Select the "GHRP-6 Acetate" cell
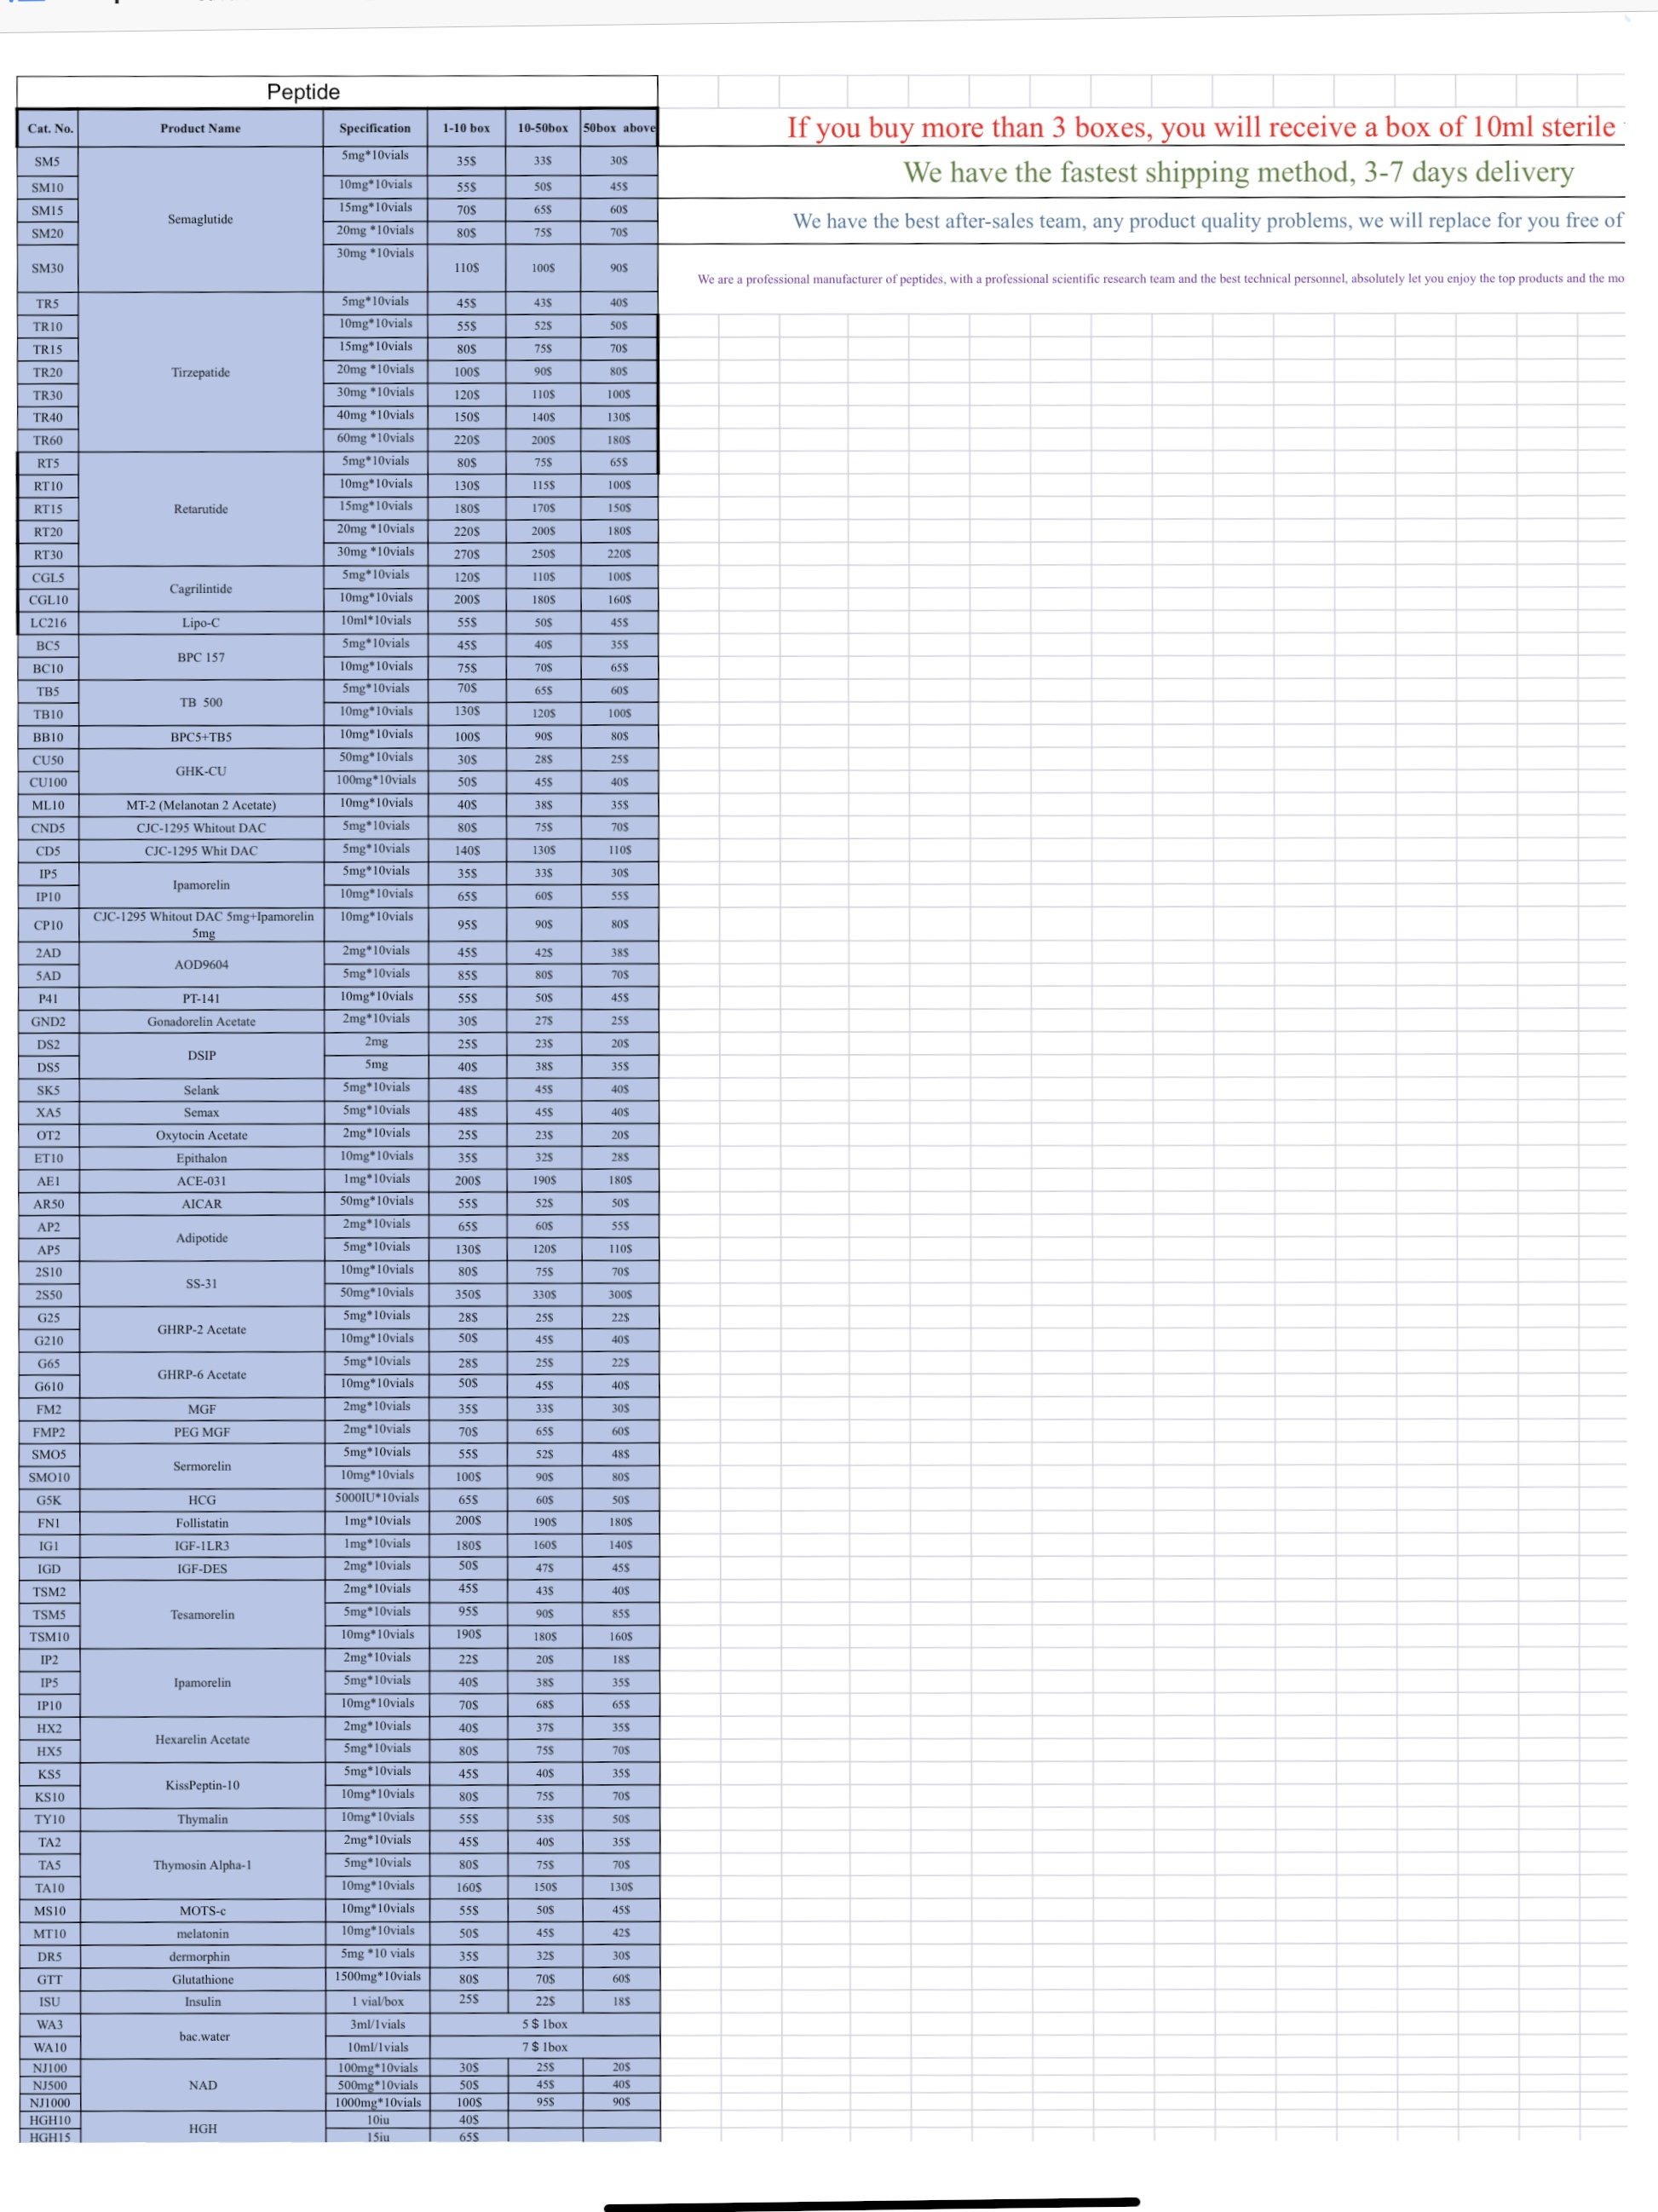 point(201,1374)
